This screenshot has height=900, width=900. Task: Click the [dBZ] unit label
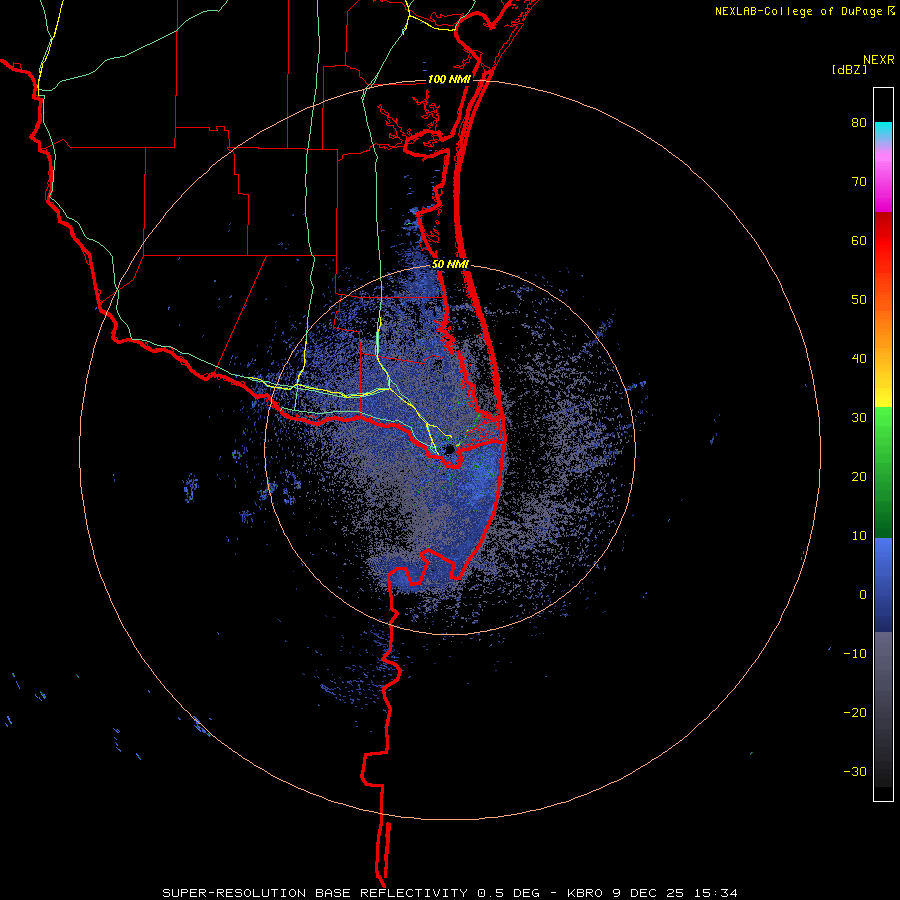(849, 70)
